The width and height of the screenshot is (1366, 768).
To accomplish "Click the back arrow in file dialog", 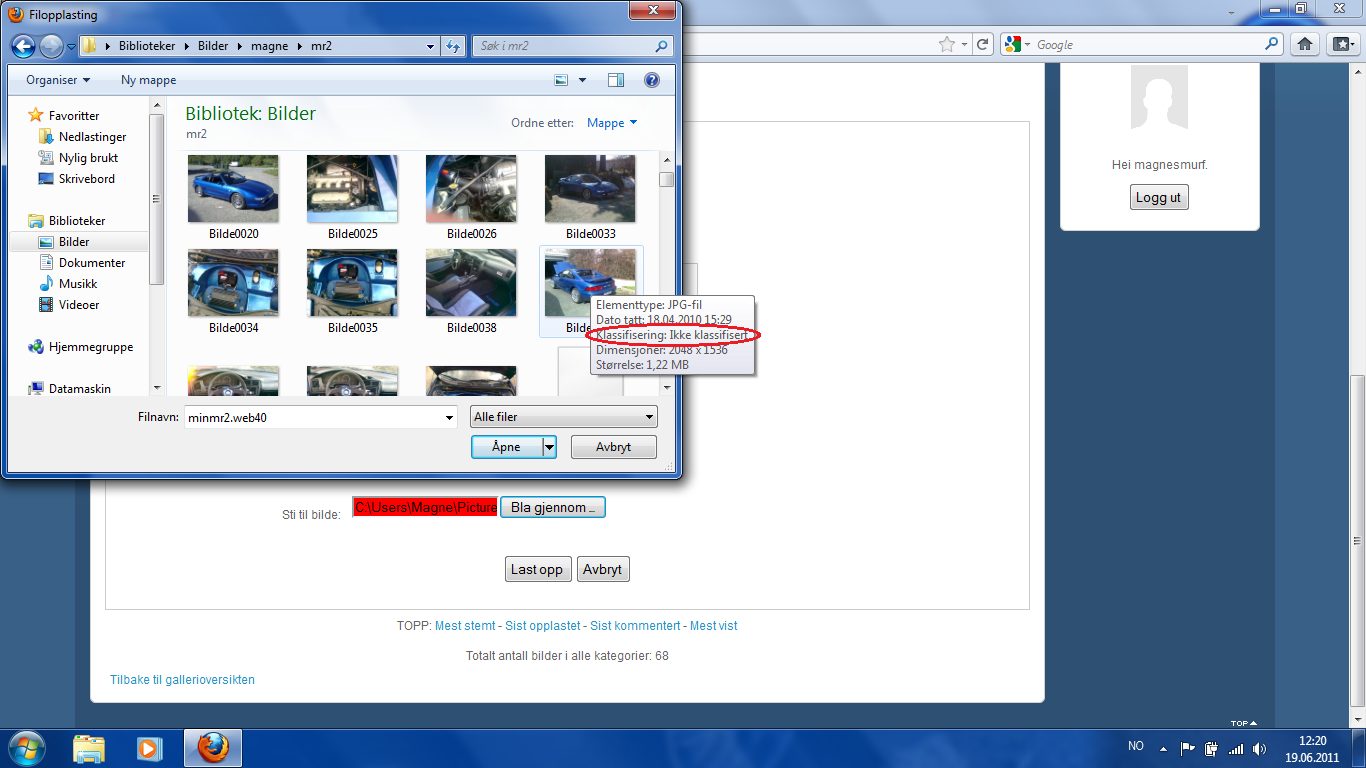I will point(24,46).
